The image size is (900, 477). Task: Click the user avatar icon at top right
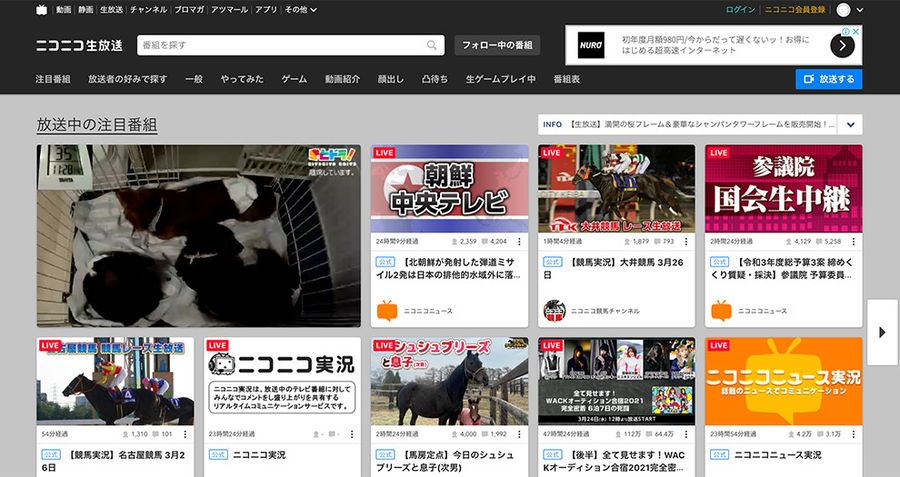click(843, 10)
